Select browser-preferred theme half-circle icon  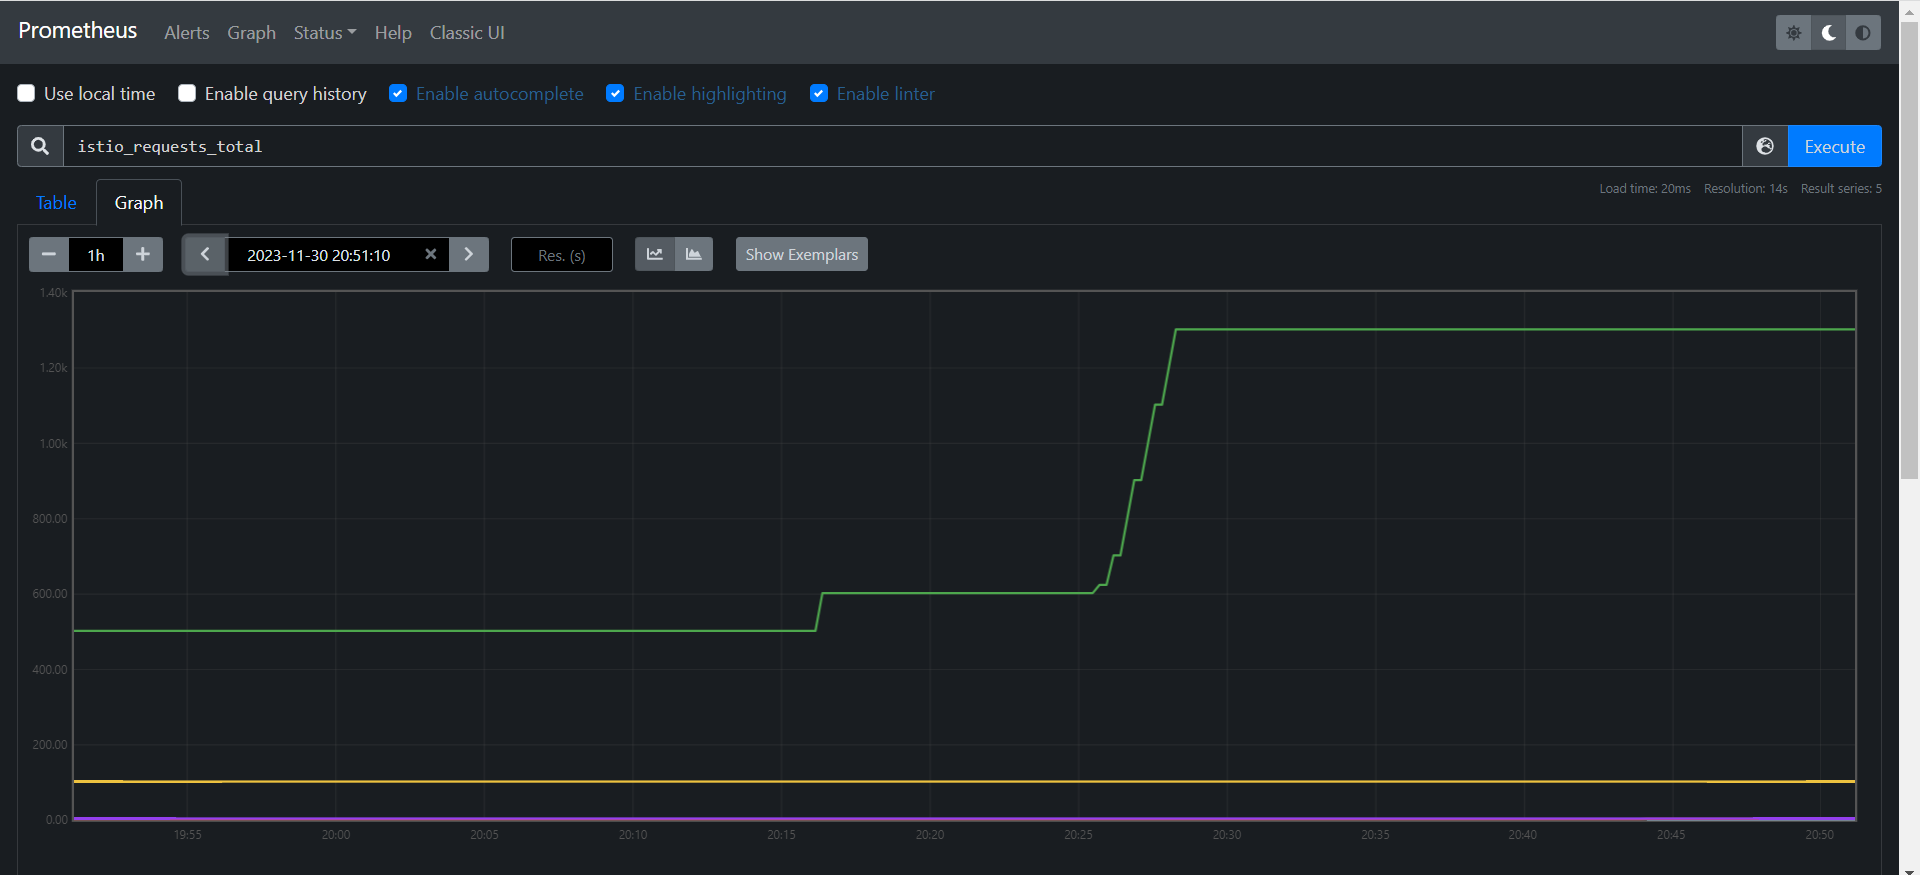(x=1863, y=33)
